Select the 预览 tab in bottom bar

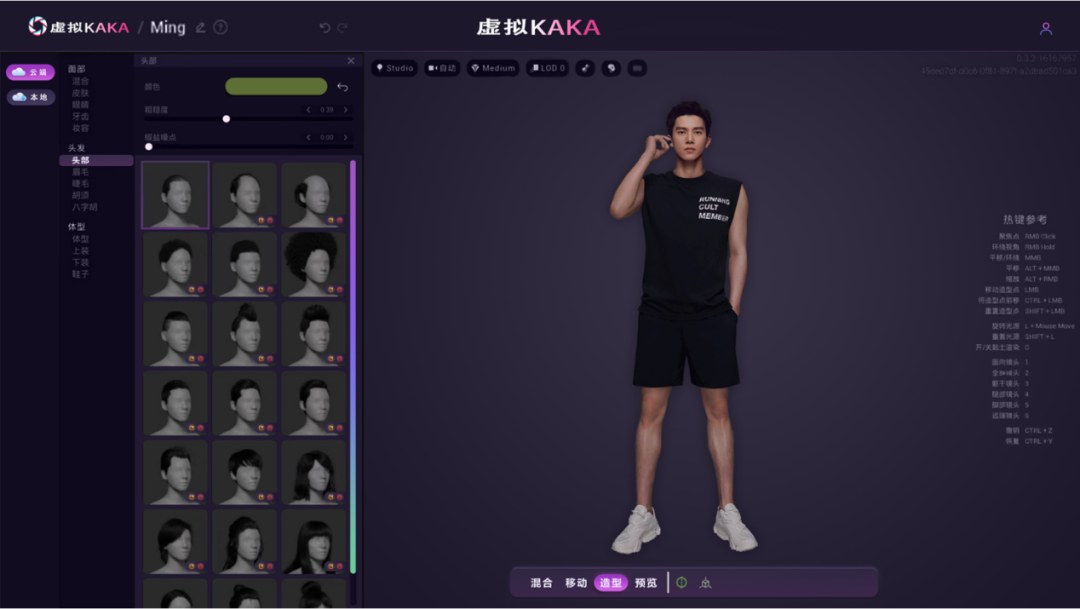646,583
